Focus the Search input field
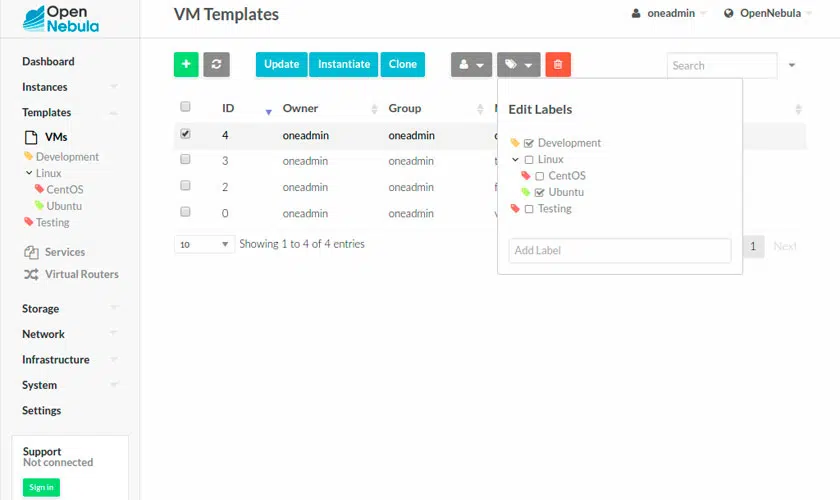The height and width of the screenshot is (500, 840). coord(722,65)
